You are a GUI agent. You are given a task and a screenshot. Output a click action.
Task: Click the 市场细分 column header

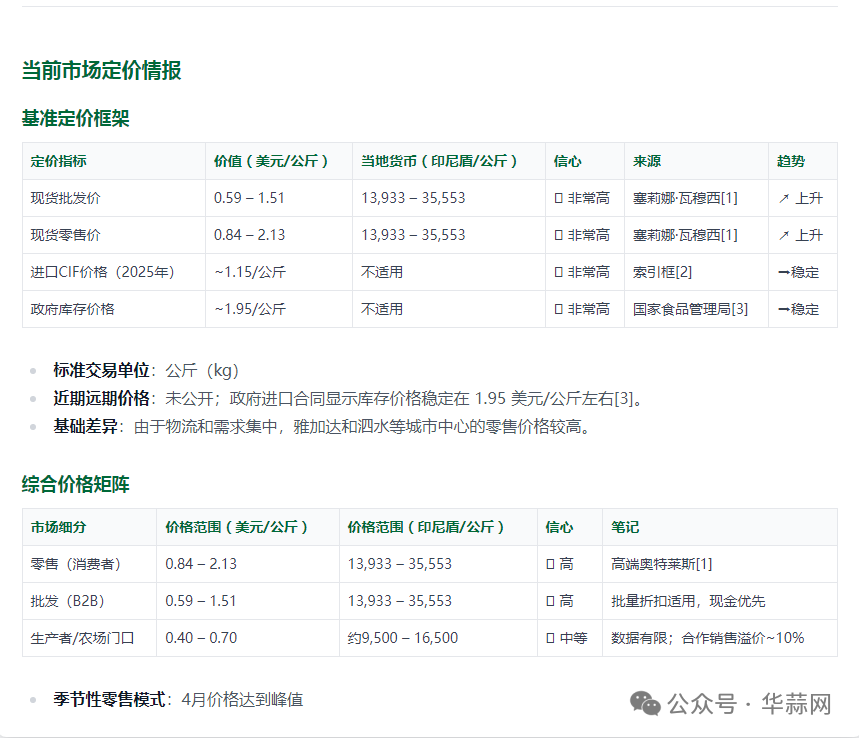coord(59,527)
